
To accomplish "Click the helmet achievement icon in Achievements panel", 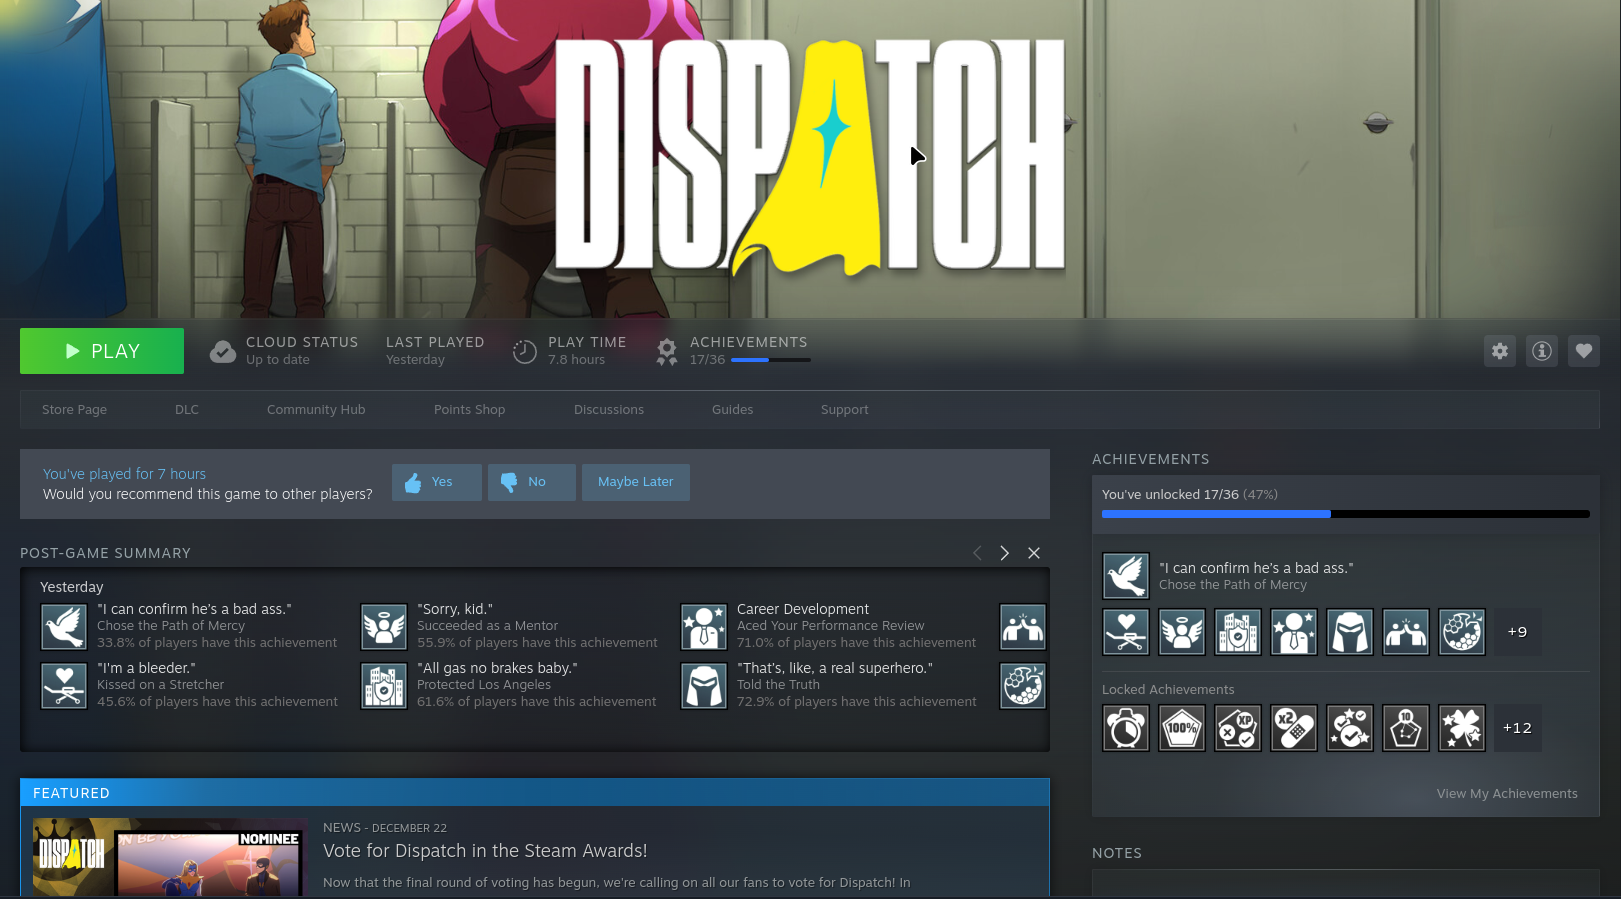I will (x=1350, y=632).
